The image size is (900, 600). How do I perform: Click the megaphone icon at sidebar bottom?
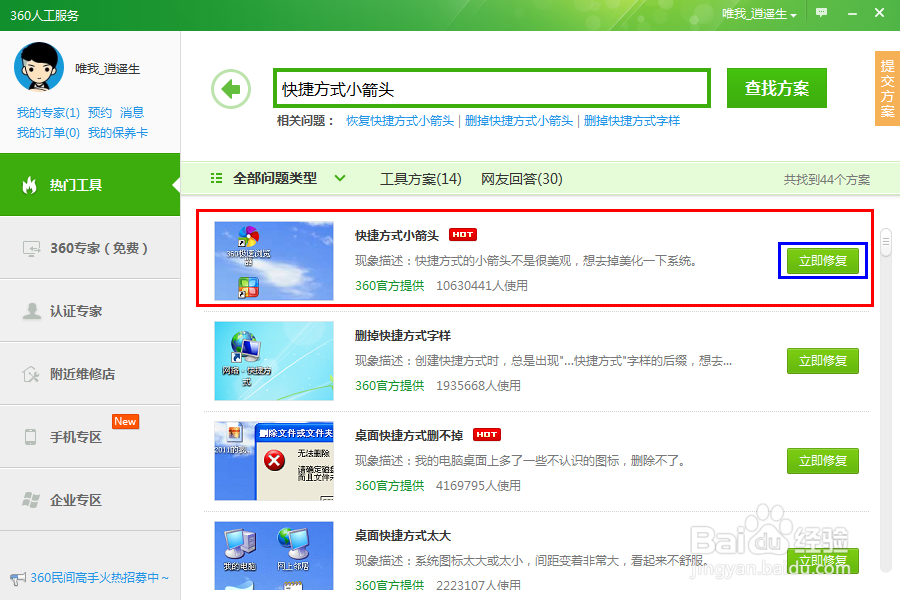click(18, 578)
